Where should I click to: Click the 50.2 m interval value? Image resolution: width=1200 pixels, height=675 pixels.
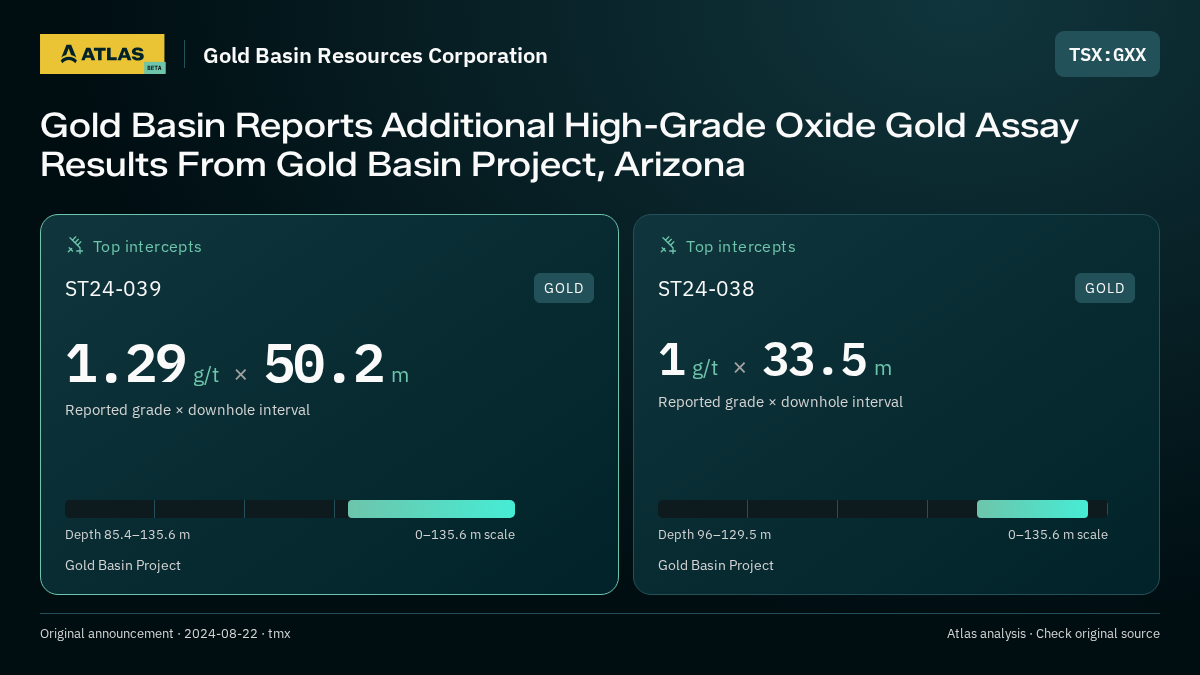336,365
